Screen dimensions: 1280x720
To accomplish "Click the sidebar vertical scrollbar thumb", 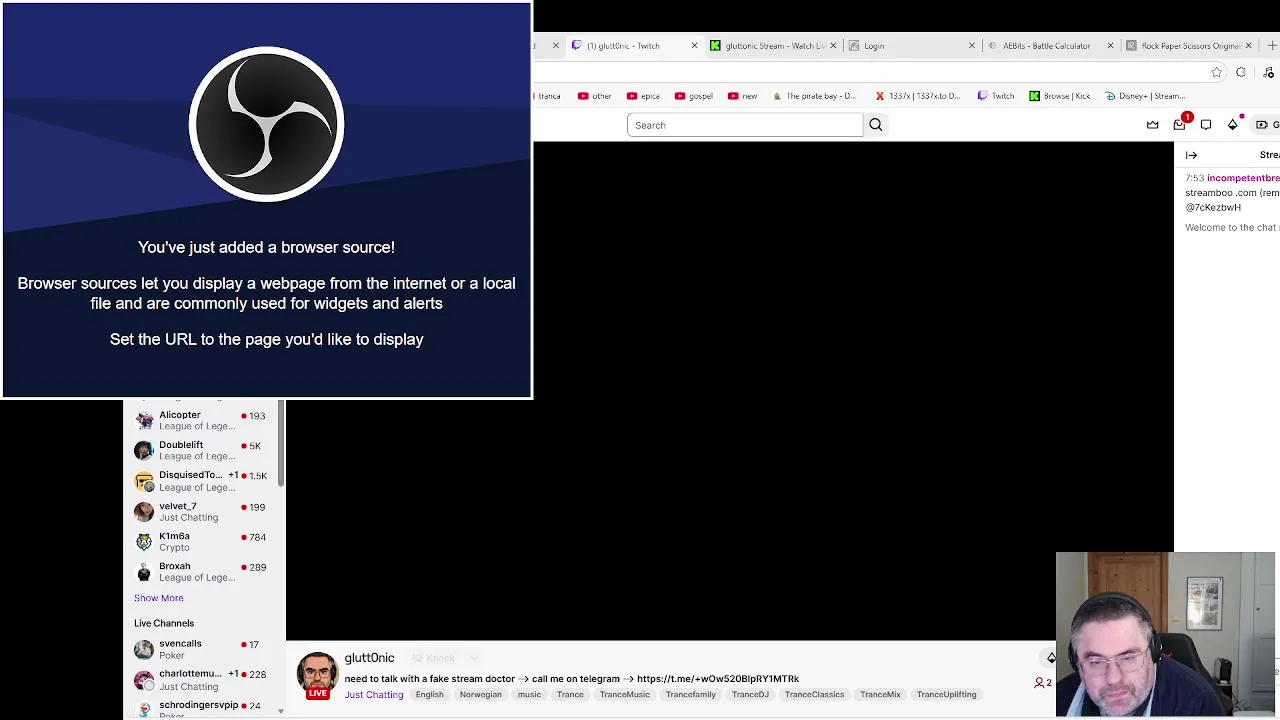I will click(x=281, y=445).
